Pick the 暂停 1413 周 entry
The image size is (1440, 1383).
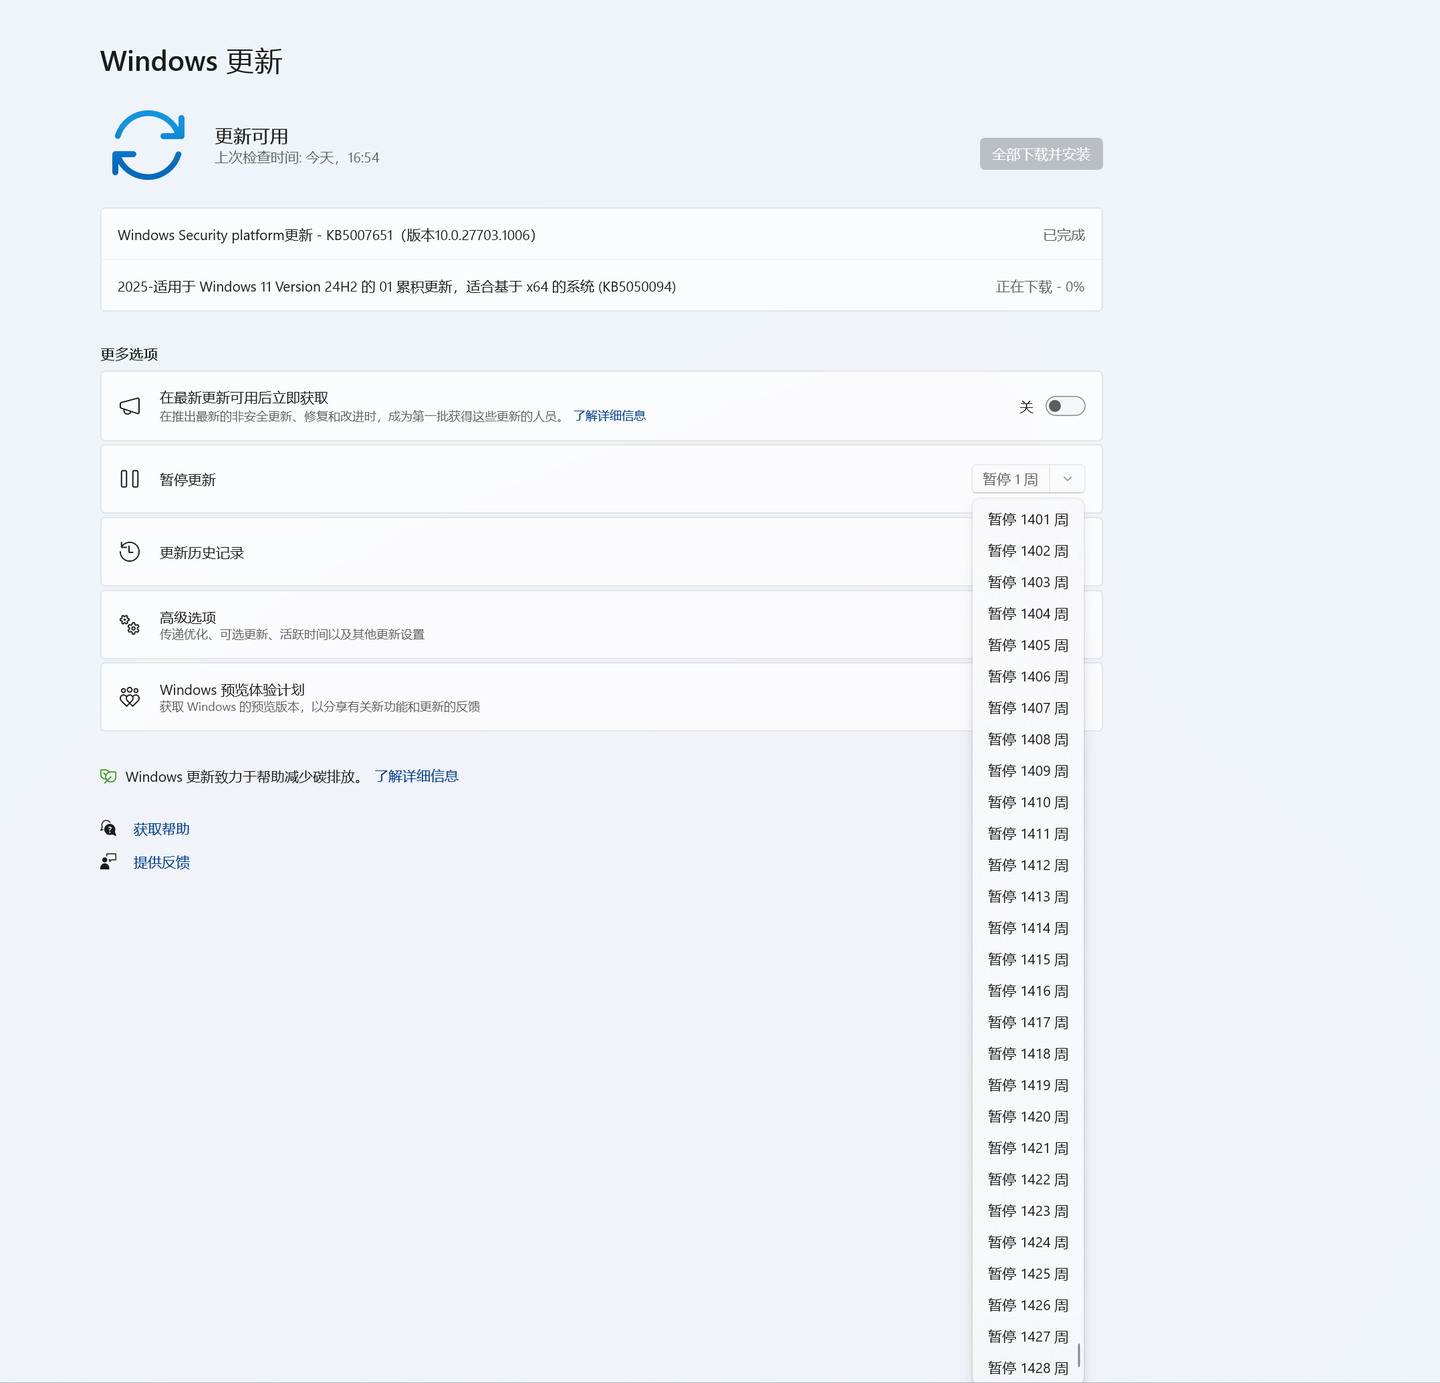pos(1028,897)
